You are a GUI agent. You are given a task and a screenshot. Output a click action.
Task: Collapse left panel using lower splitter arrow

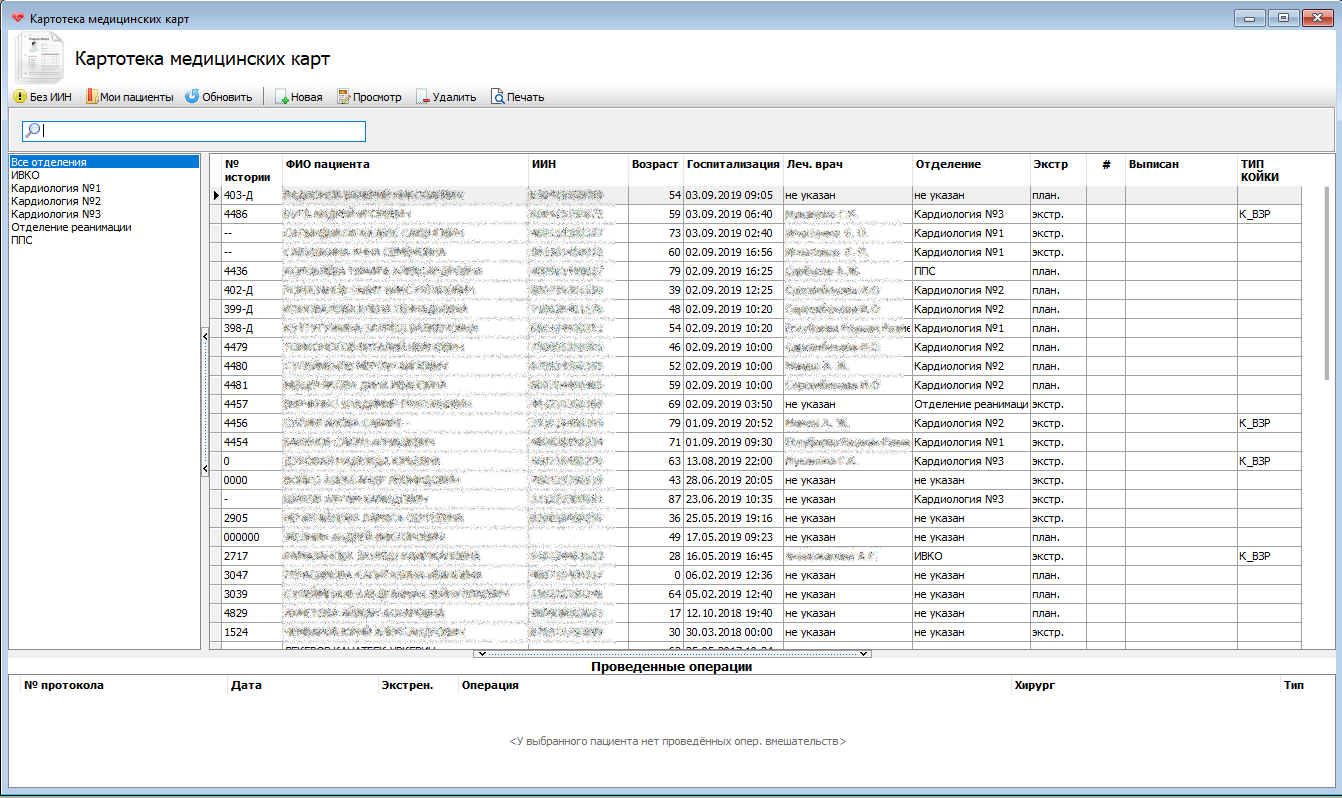[204, 468]
